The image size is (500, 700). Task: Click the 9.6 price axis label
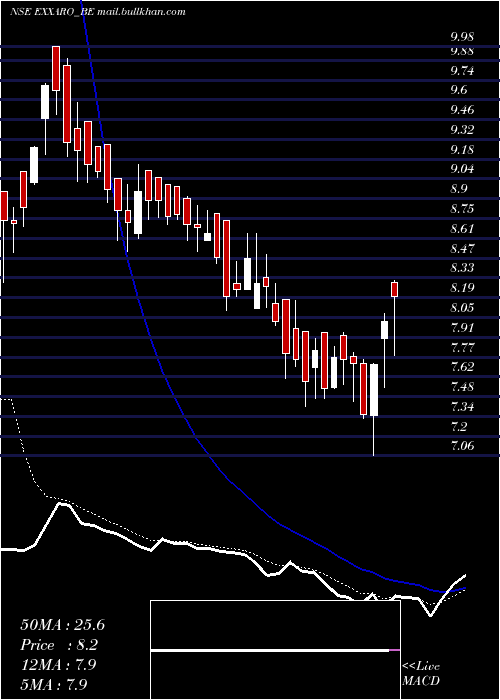pyautogui.click(x=458, y=90)
